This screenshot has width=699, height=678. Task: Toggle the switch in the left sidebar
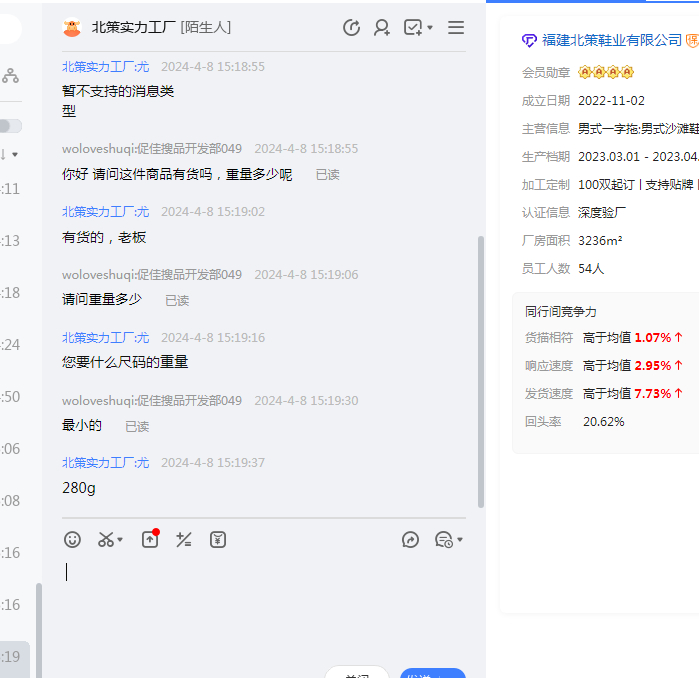point(10,126)
